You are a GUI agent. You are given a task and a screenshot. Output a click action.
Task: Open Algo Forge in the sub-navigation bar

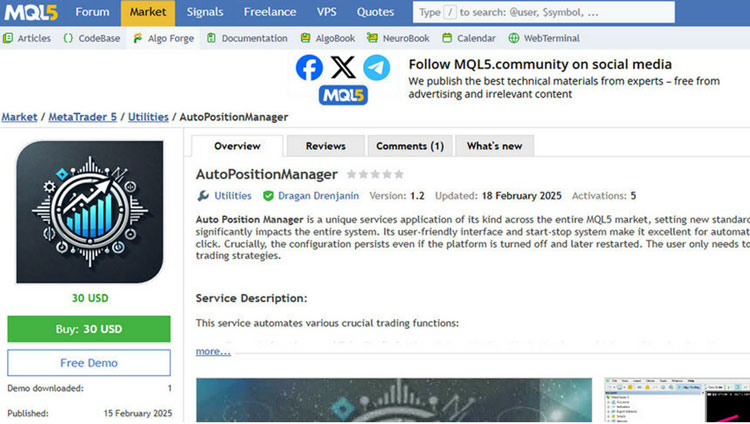click(x=162, y=38)
